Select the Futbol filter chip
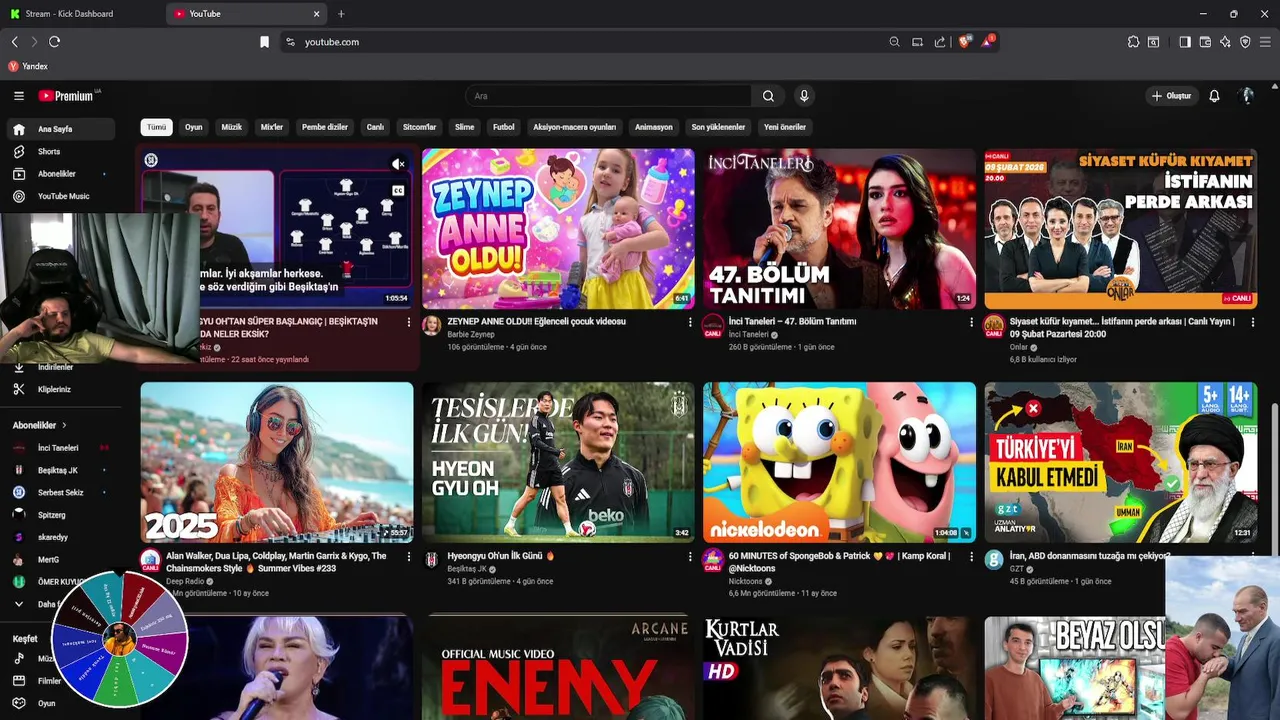The width and height of the screenshot is (1280, 720). tap(504, 127)
